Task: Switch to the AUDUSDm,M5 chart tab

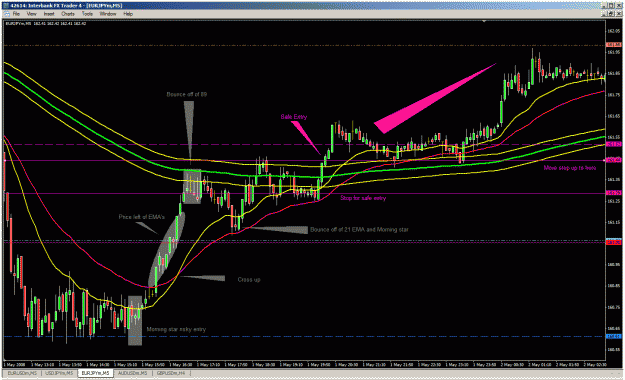Action: [132, 373]
